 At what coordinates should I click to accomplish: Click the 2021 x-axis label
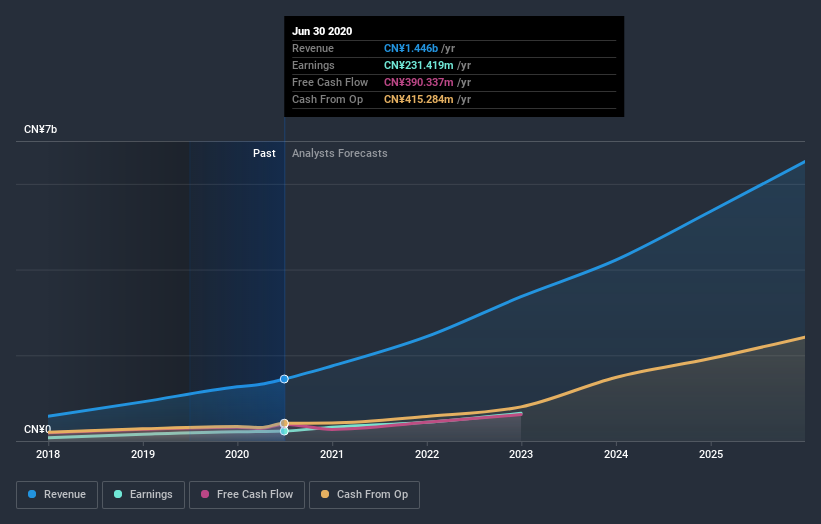[332, 454]
